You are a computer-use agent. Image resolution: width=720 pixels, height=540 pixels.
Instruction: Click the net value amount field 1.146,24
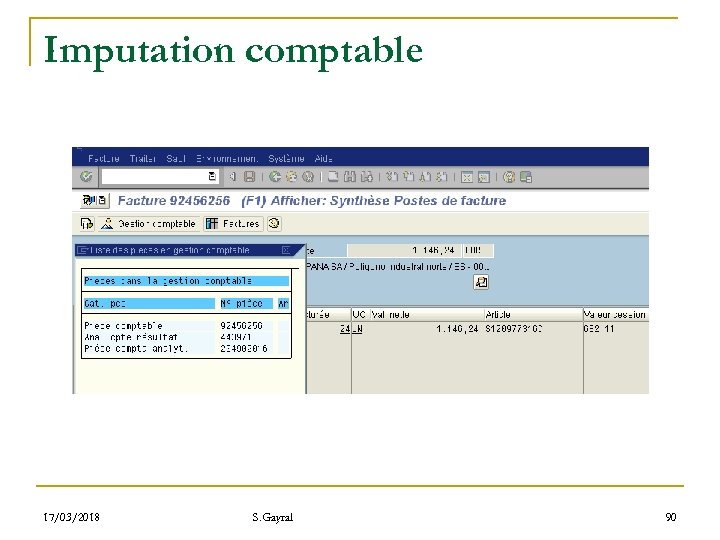point(403,250)
